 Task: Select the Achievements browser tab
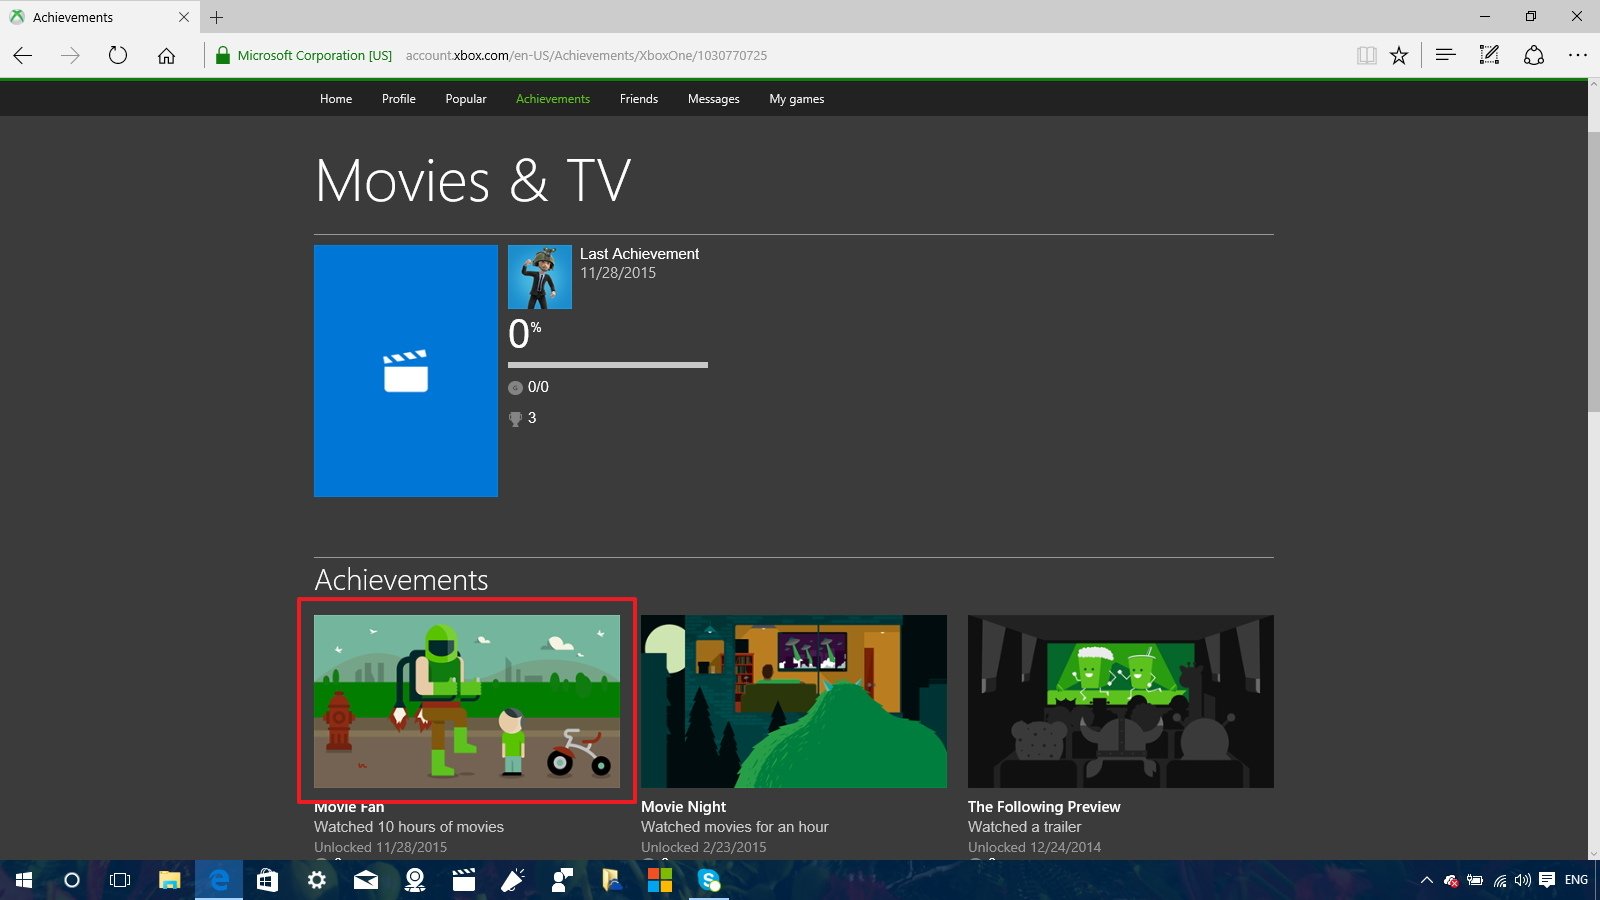pyautogui.click(x=99, y=17)
